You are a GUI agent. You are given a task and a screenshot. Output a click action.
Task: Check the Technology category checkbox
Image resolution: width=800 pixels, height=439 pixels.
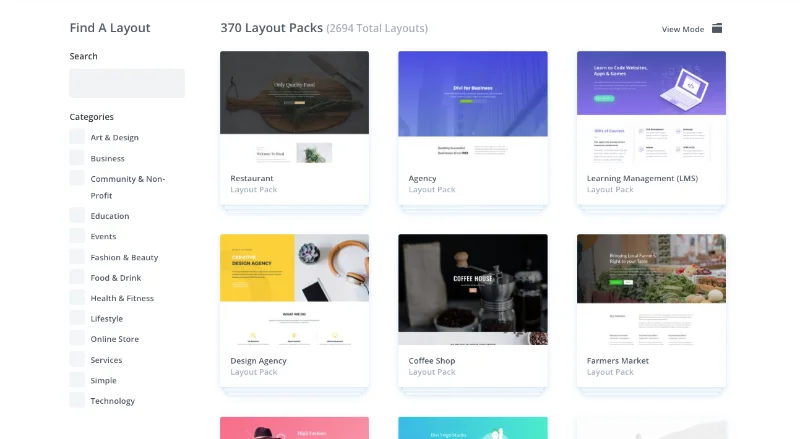point(77,400)
